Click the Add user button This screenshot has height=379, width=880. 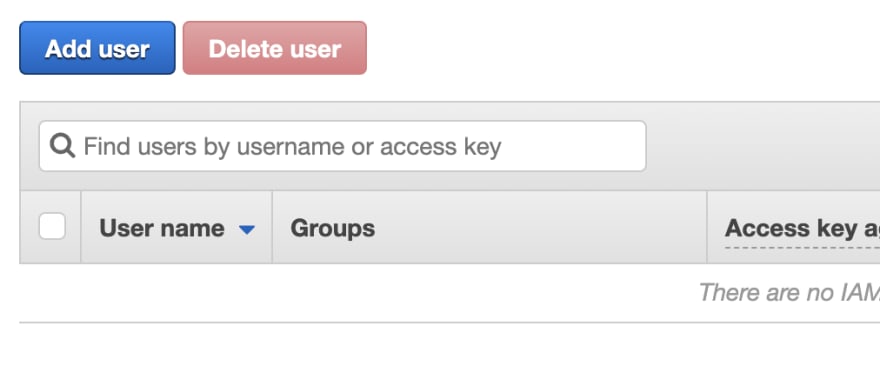(97, 48)
